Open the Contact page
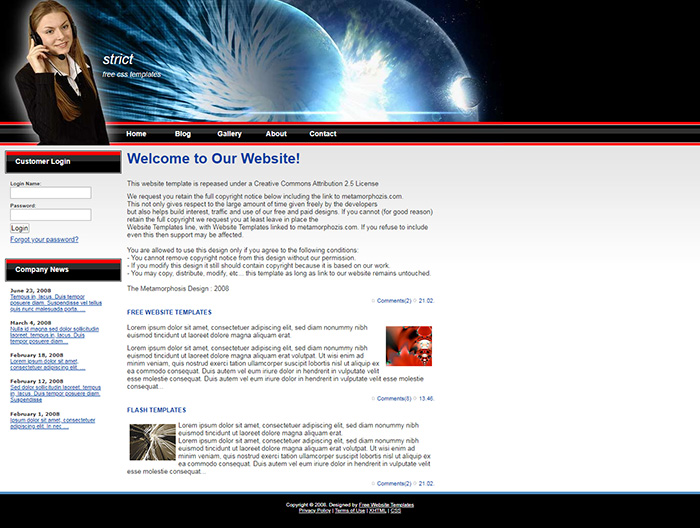 (x=323, y=133)
